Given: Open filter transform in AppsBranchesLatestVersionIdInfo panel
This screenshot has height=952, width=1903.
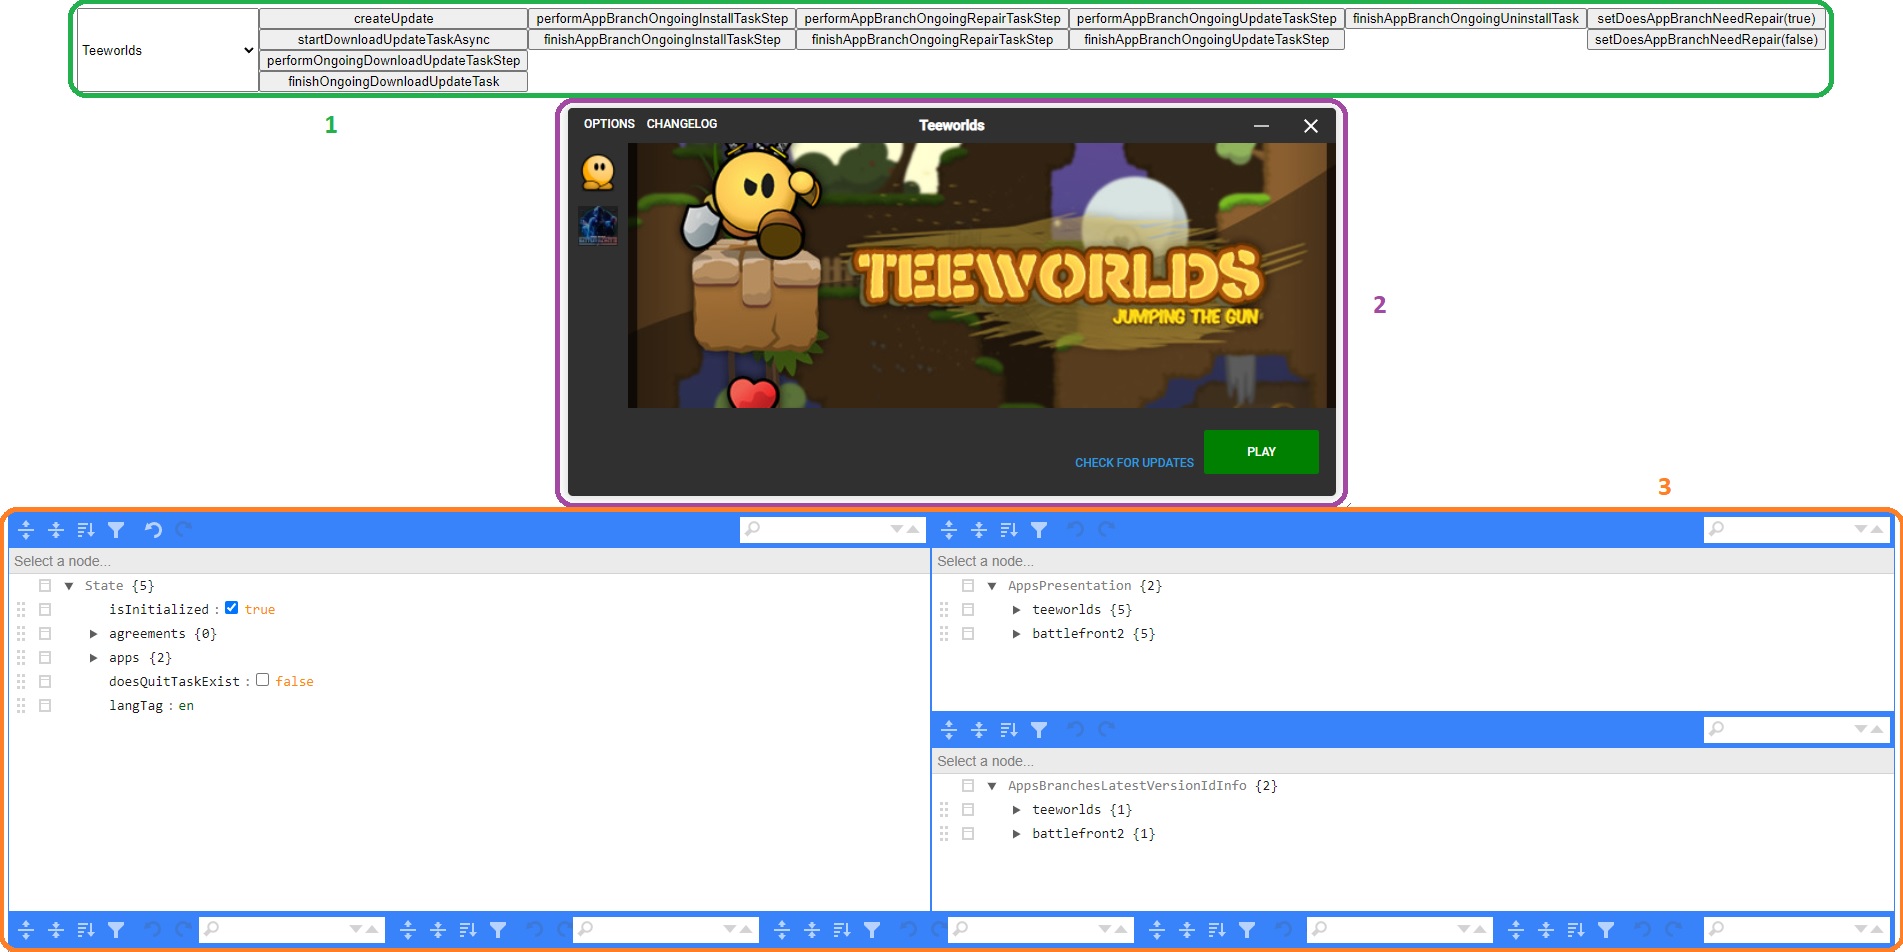Looking at the screenshot, I should pyautogui.click(x=1039, y=730).
